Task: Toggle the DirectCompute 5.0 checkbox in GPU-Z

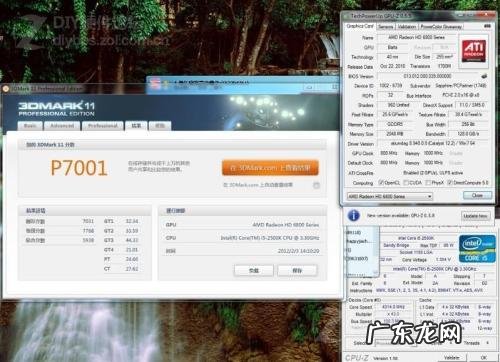Action: [450, 183]
